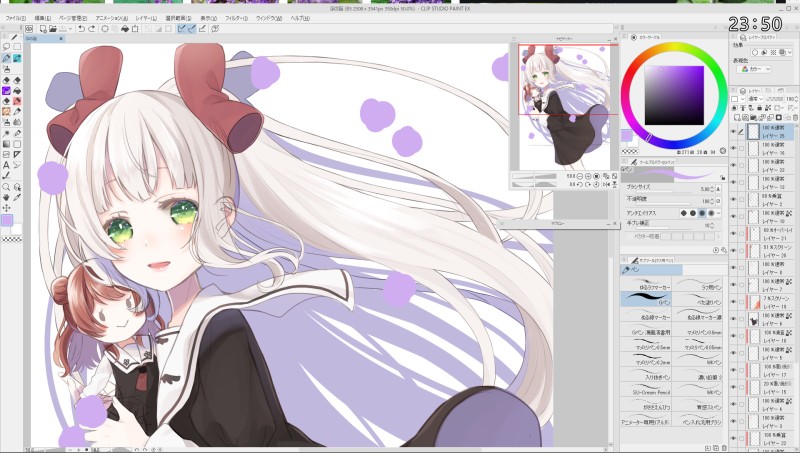The height and width of the screenshot is (453, 800).
Task: Redo the last undone action
Action: tap(91, 29)
